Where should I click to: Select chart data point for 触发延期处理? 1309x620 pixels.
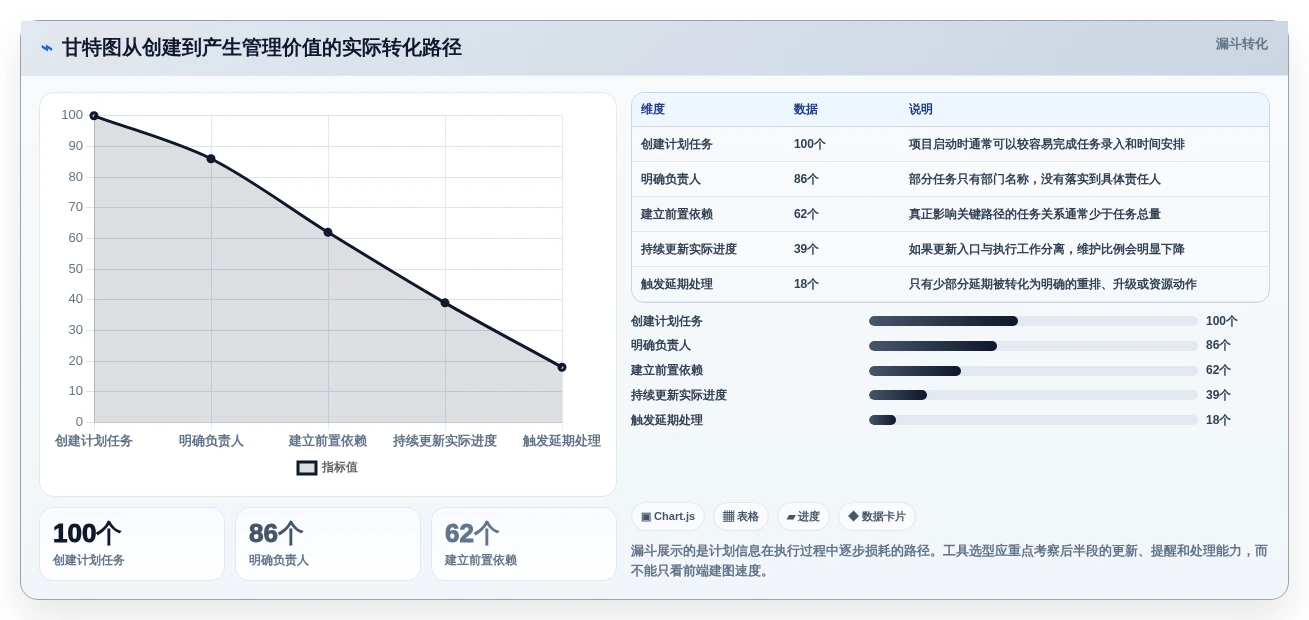[x=562, y=367]
